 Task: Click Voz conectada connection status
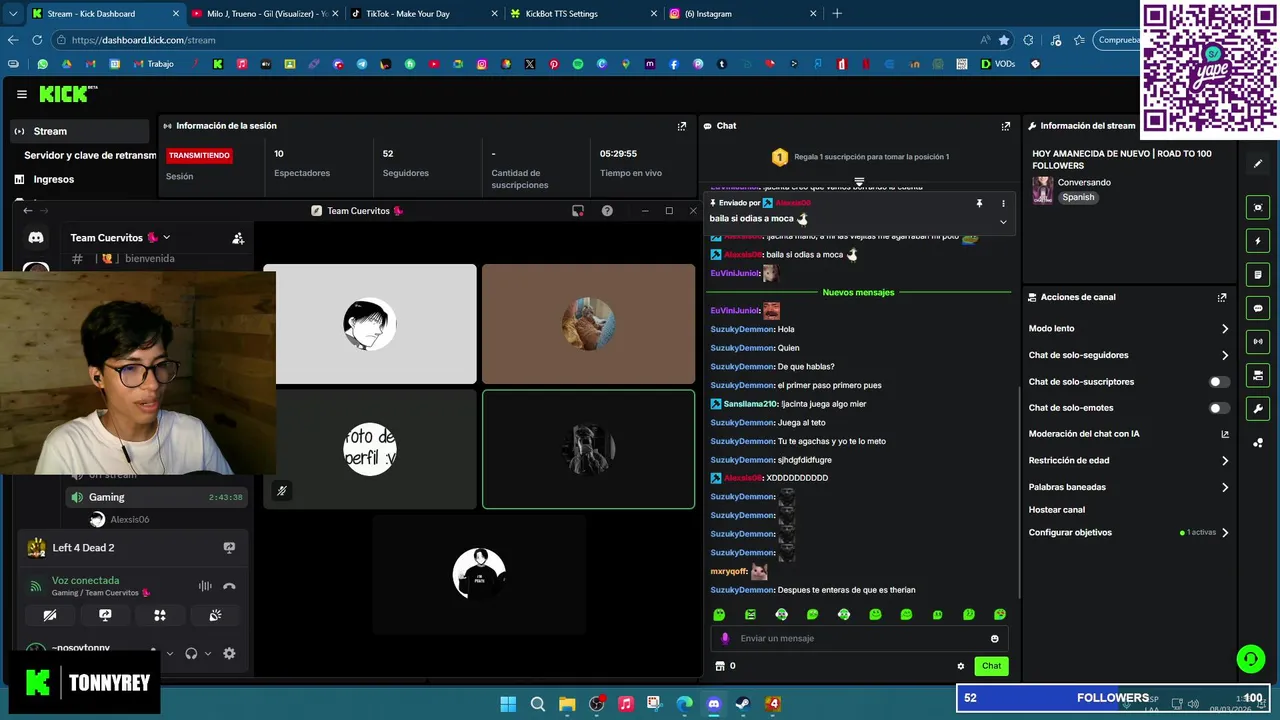[x=85, y=580]
